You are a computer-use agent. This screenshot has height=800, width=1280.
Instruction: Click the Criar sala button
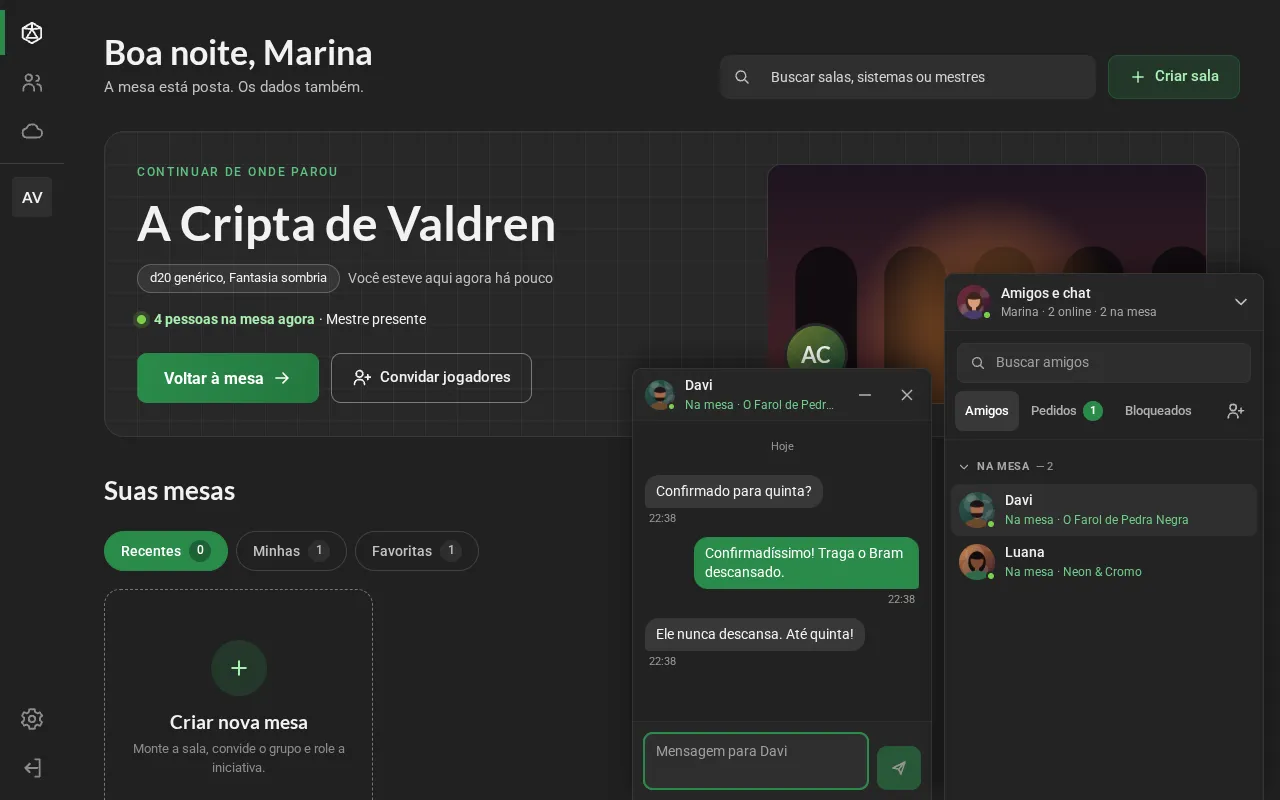(x=1174, y=77)
